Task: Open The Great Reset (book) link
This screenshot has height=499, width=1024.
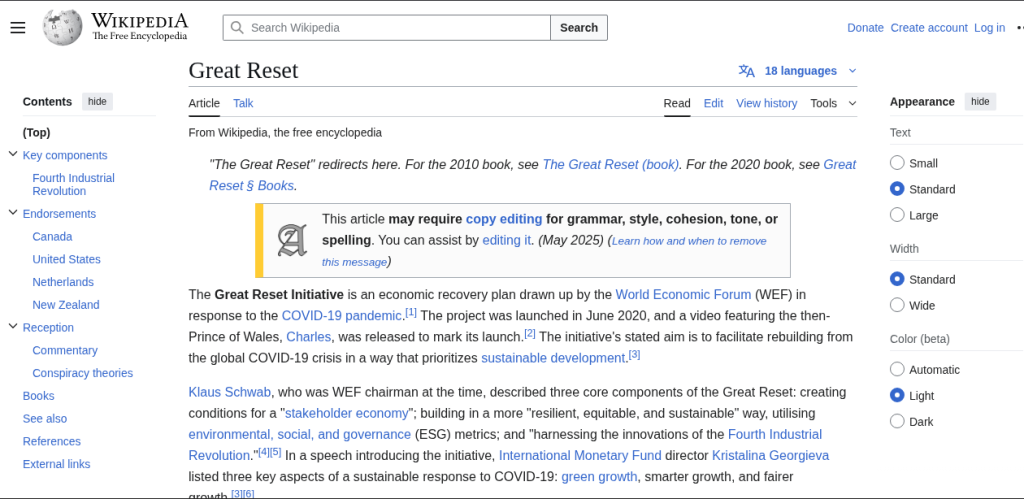Action: 611,165
